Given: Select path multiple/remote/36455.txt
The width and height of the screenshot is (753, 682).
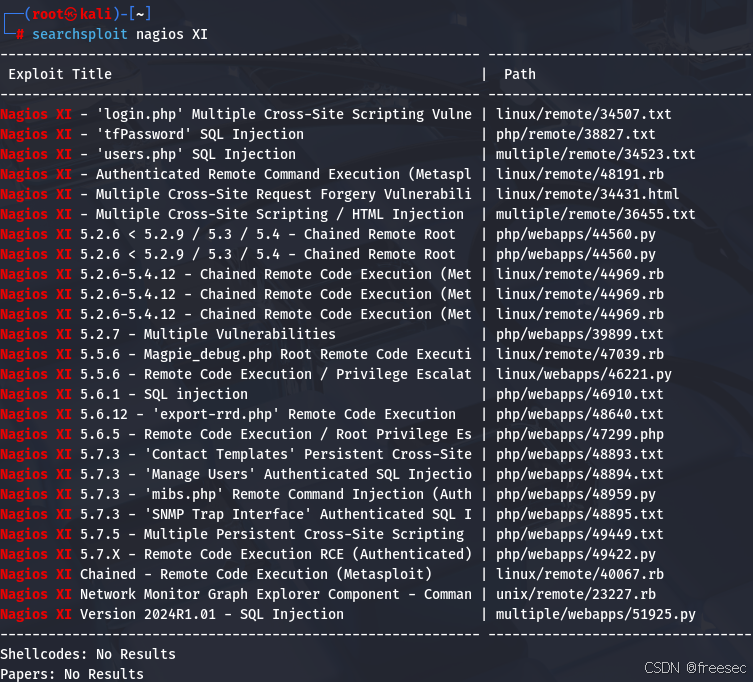Looking at the screenshot, I should coord(595,214).
